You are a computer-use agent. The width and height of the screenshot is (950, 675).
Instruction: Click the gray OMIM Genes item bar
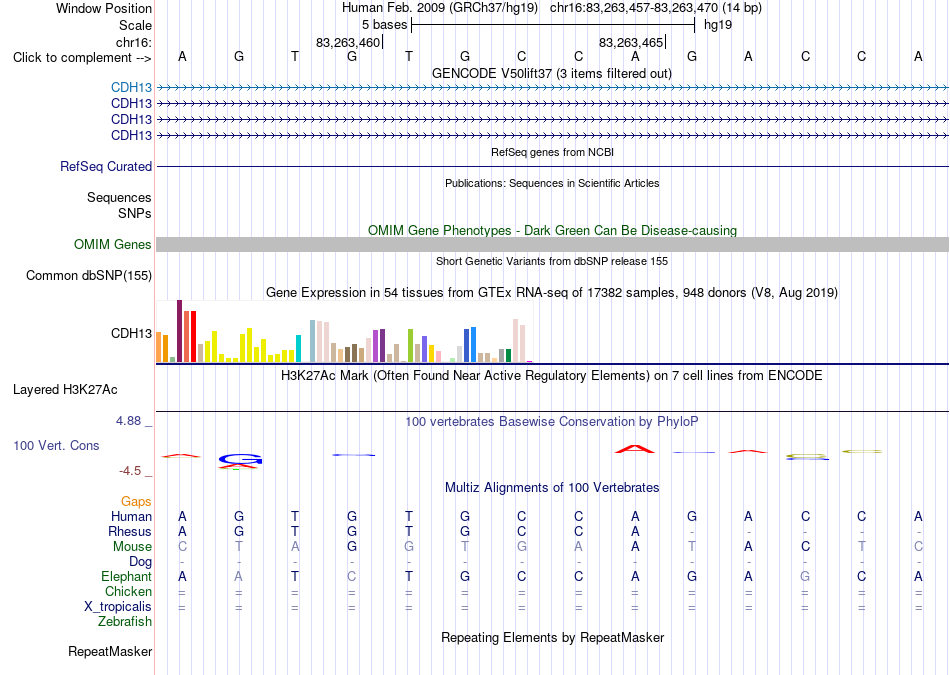[x=552, y=245]
